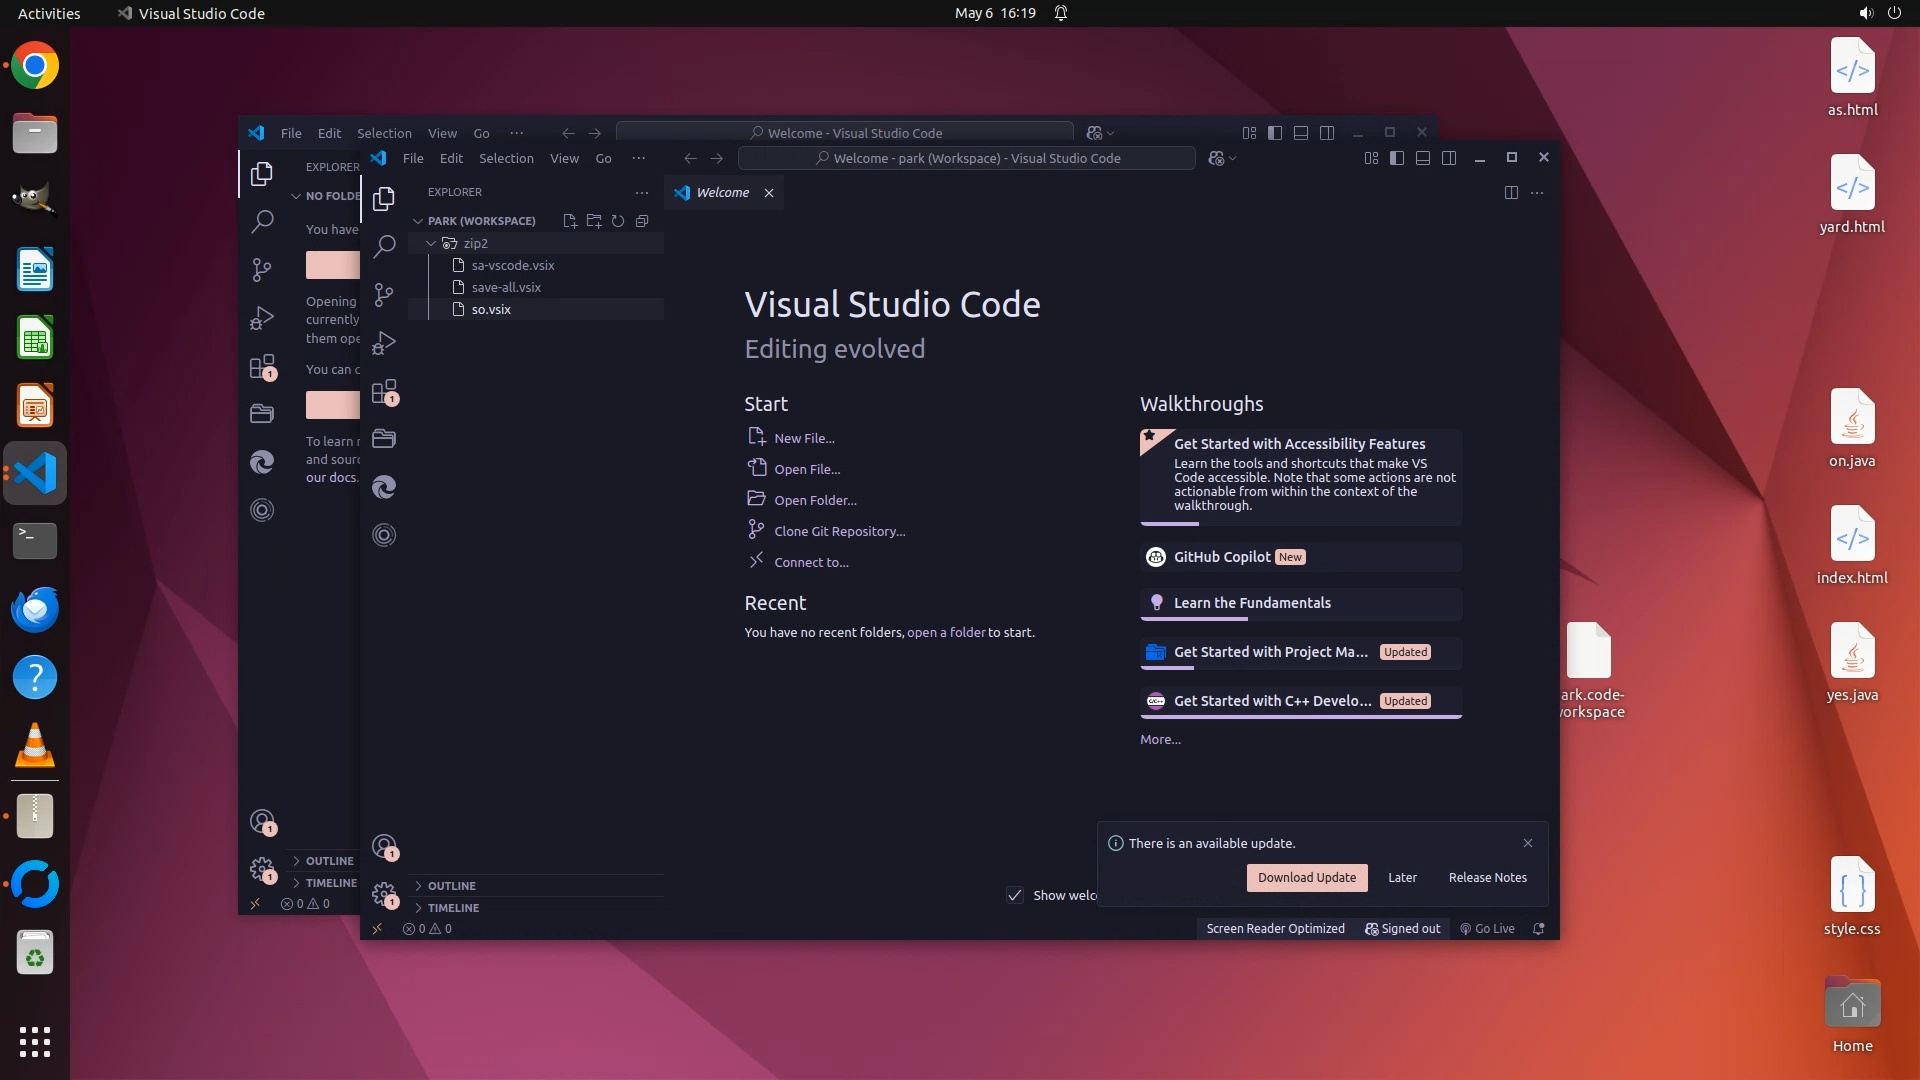
Task: Expand the TIMELINE section
Action: point(453,908)
